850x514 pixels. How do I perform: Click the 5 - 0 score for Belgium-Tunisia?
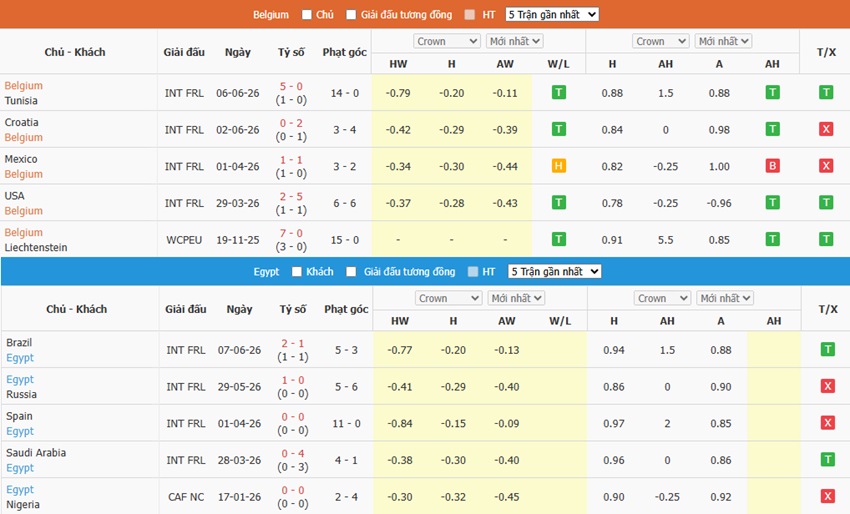point(291,86)
